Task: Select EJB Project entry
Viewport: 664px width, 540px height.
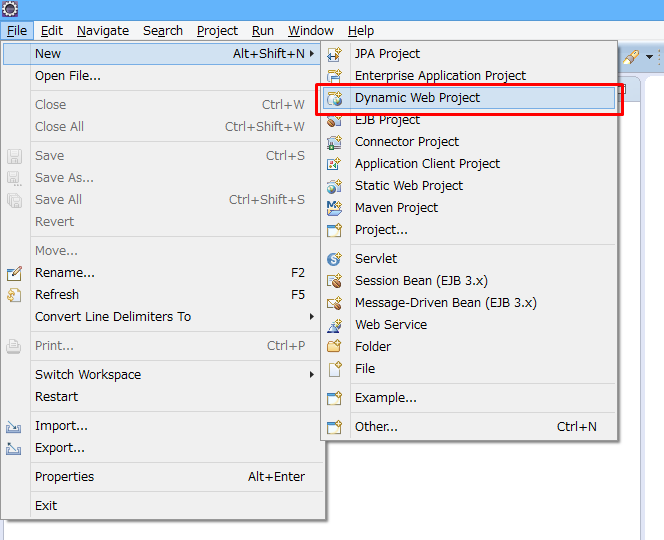Action: click(x=469, y=120)
